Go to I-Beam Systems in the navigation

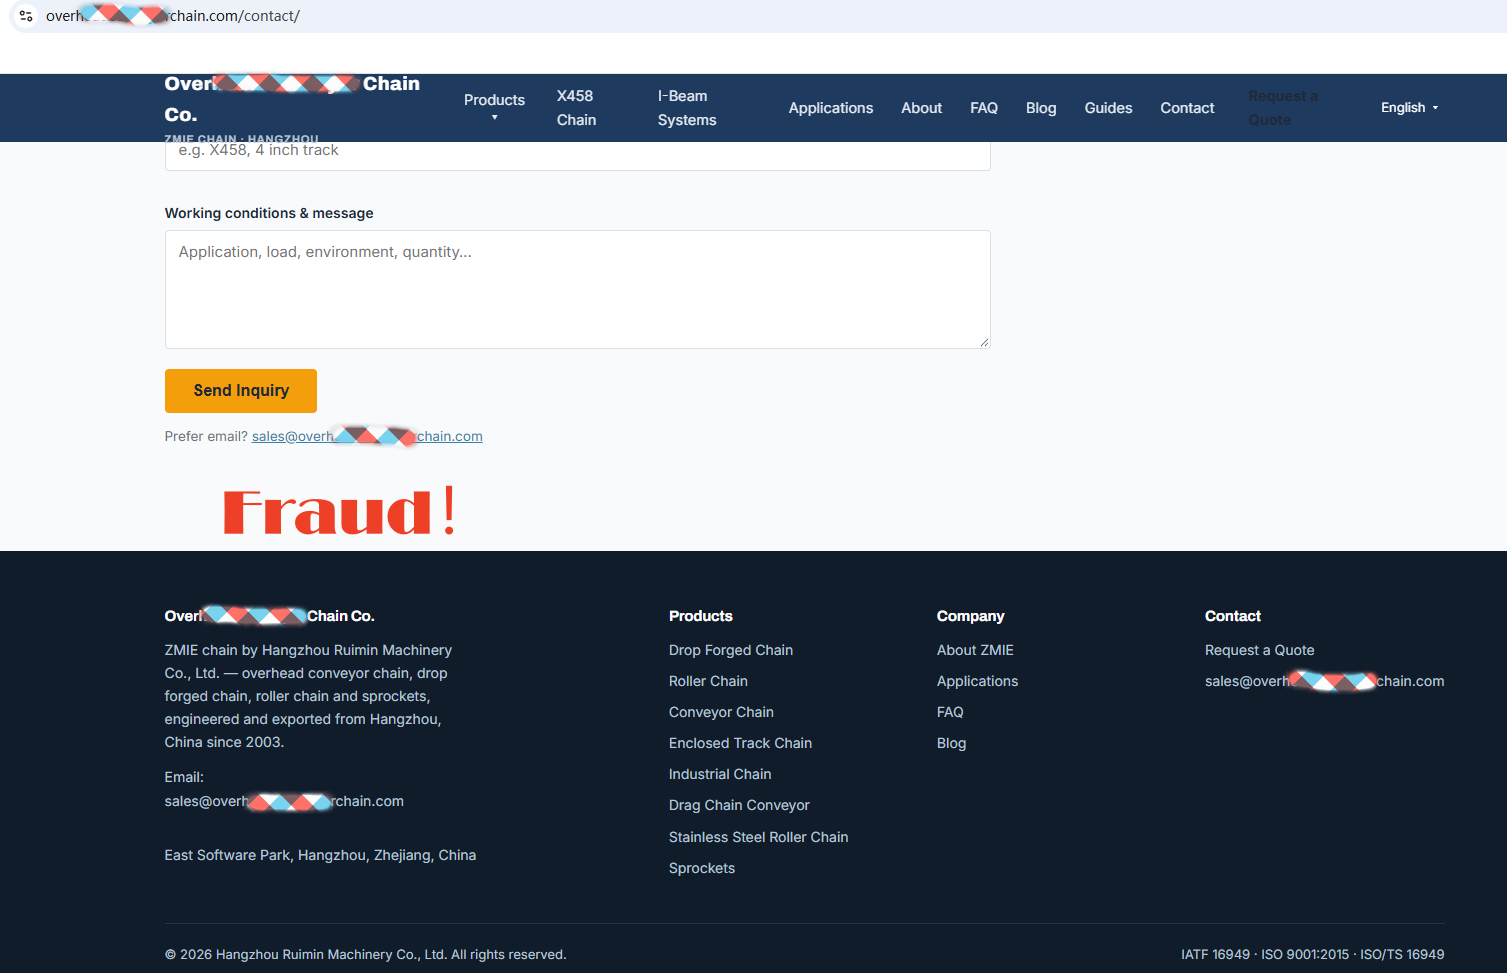[687, 108]
